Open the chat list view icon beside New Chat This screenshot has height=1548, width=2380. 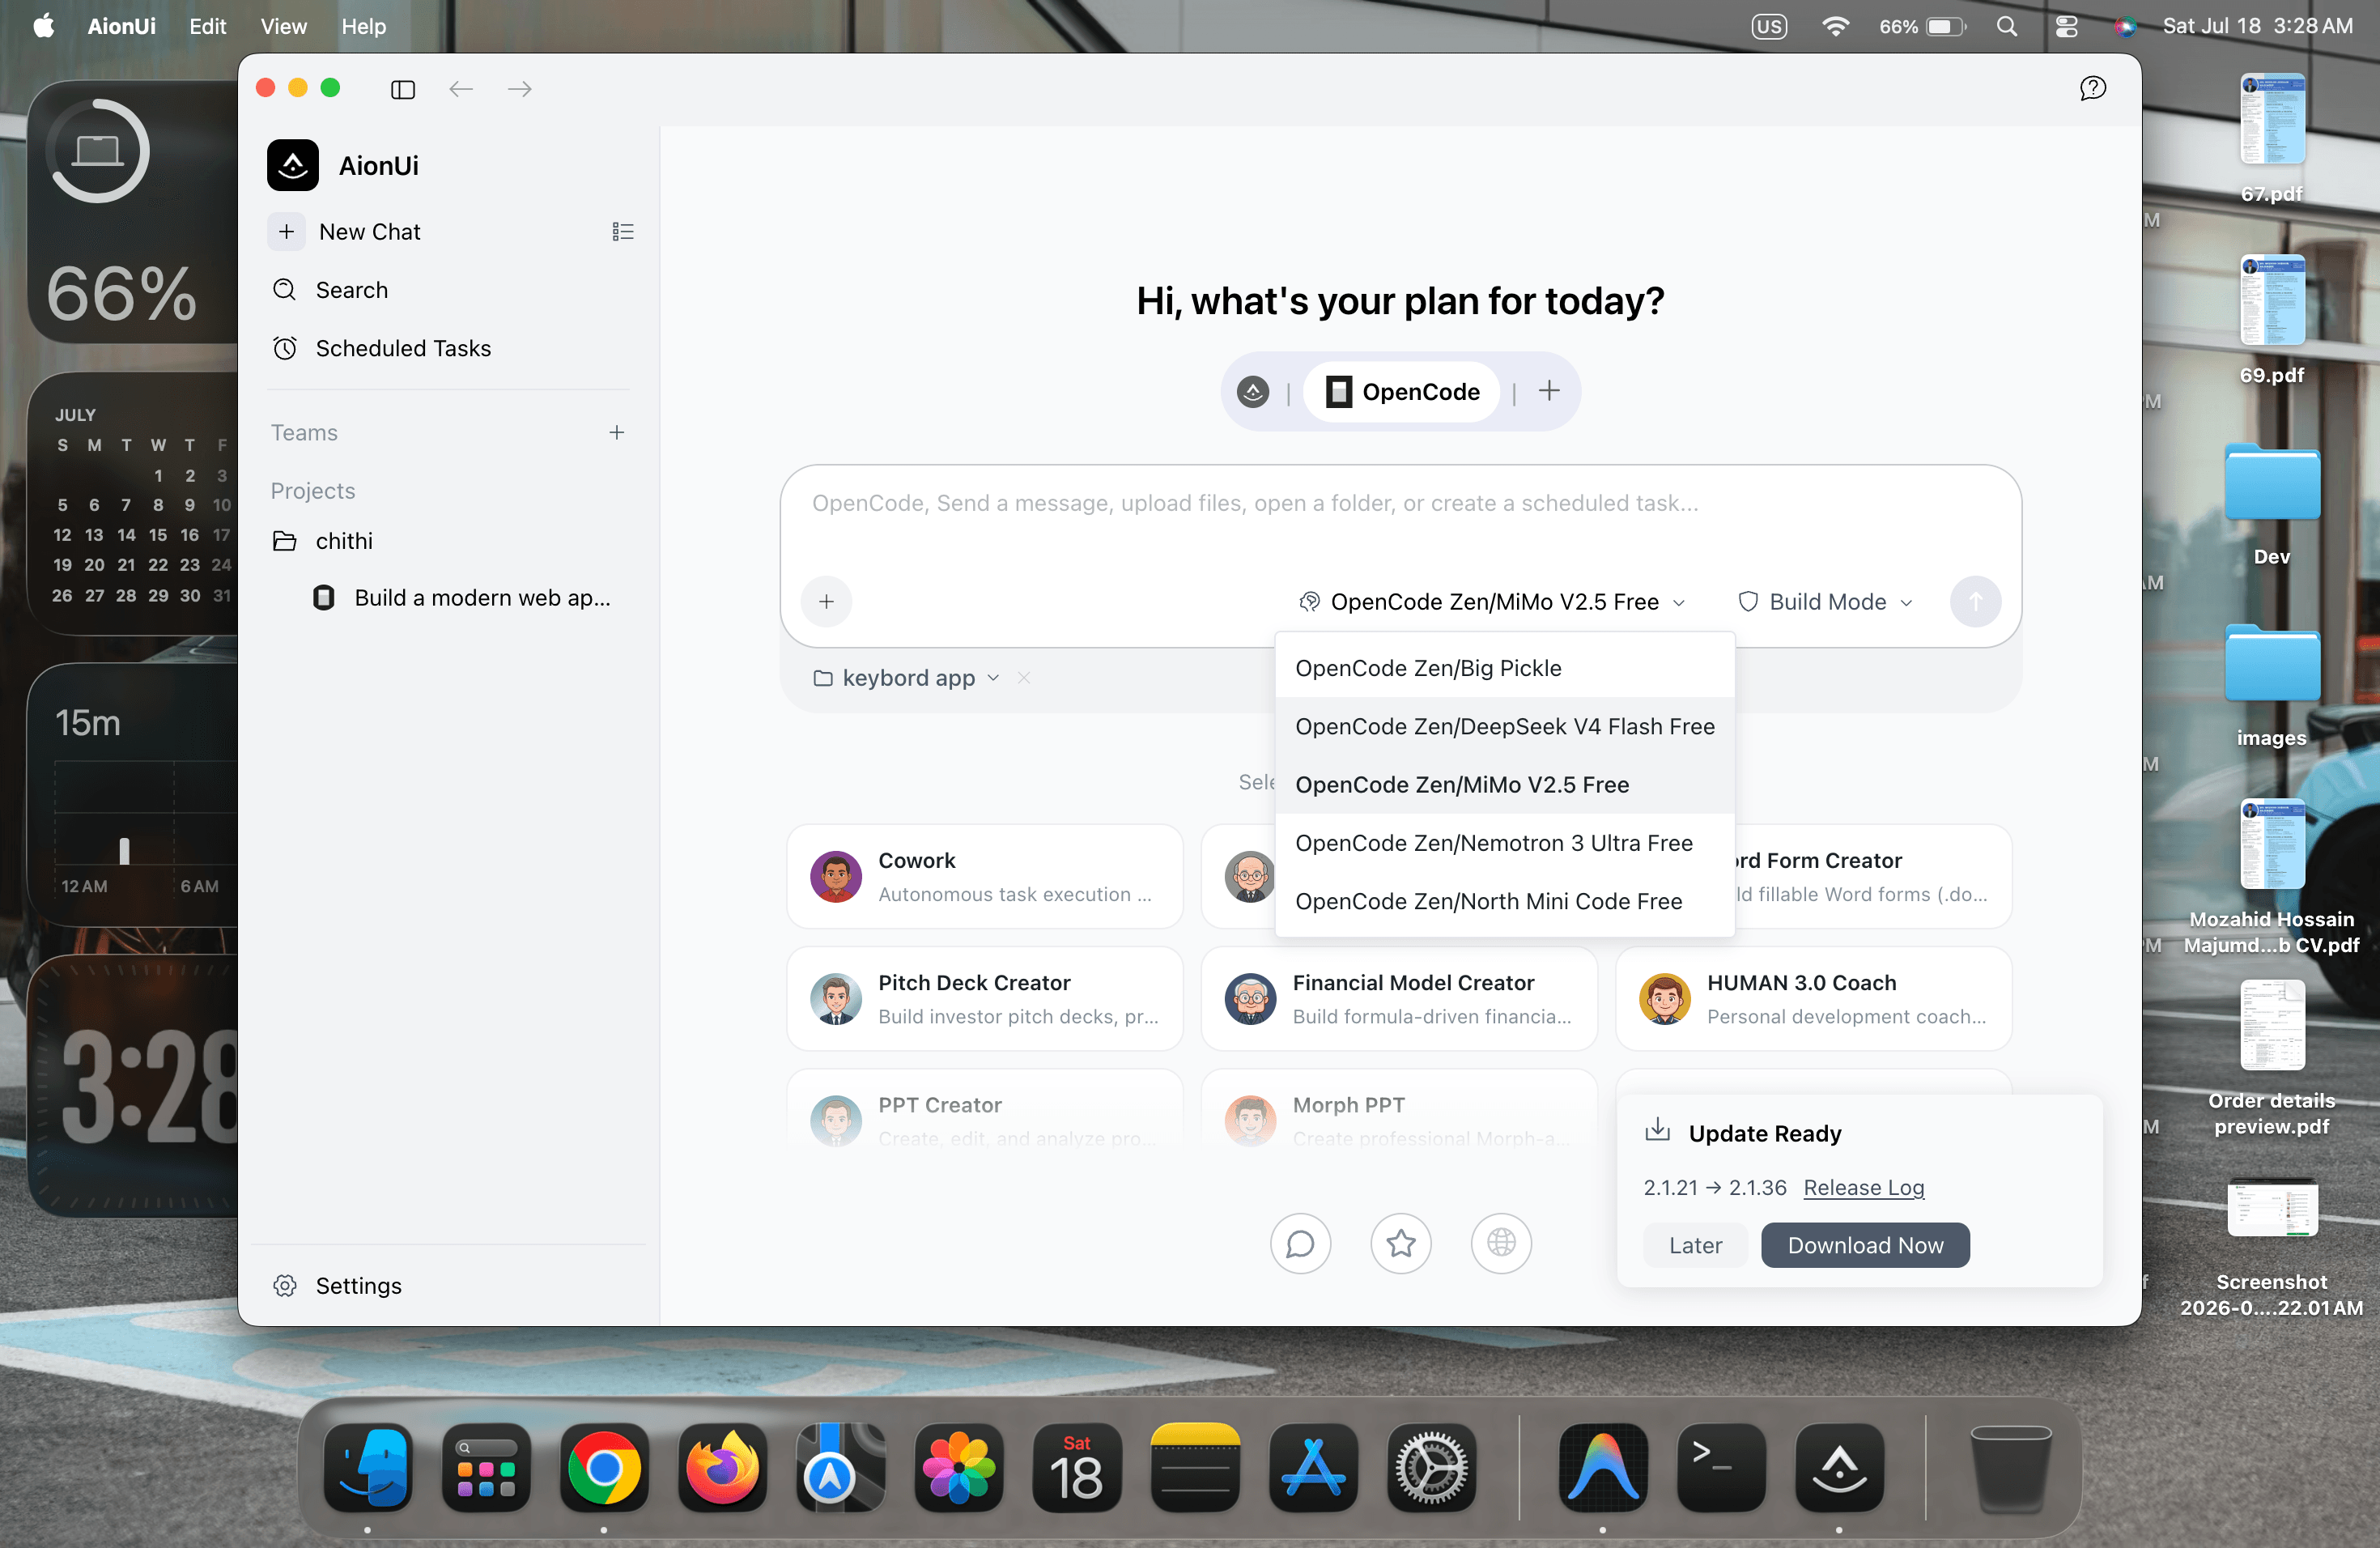[623, 232]
